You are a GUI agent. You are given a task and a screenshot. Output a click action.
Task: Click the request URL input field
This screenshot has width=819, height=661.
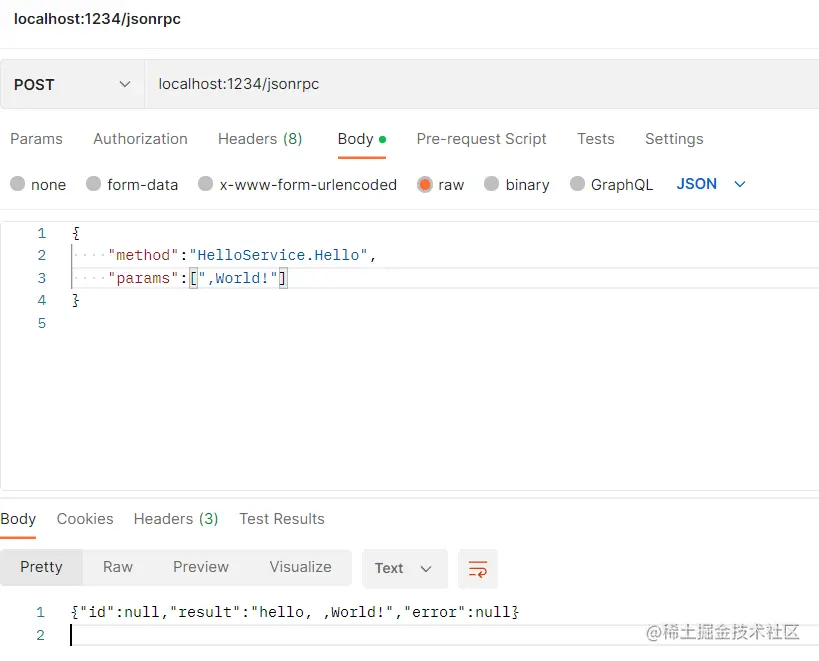[480, 85]
